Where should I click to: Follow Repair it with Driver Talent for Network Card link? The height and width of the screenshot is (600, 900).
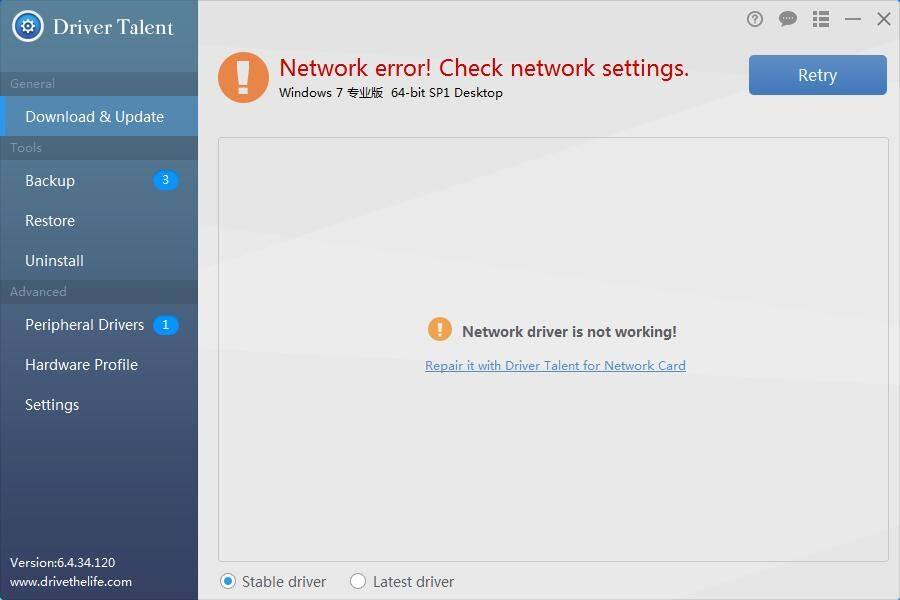tap(555, 366)
